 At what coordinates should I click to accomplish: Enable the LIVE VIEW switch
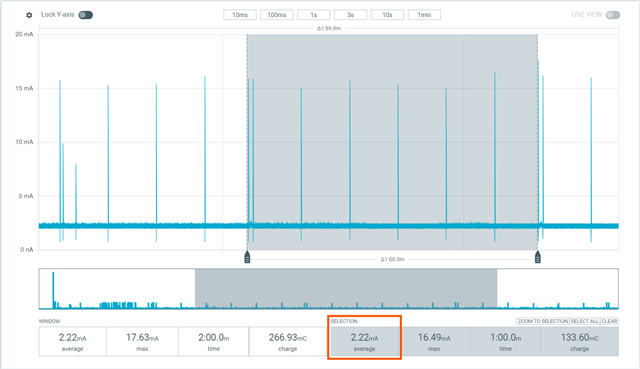(613, 15)
